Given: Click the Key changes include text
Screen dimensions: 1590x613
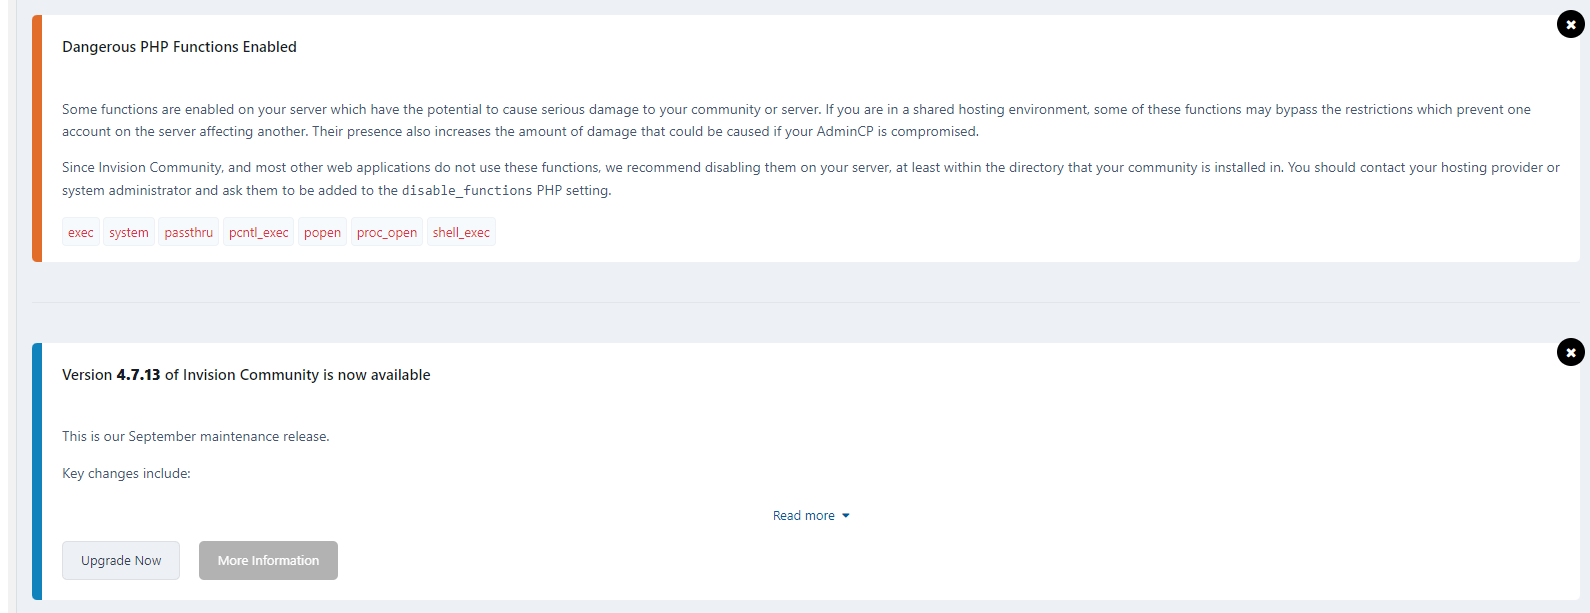Looking at the screenshot, I should pos(126,474).
